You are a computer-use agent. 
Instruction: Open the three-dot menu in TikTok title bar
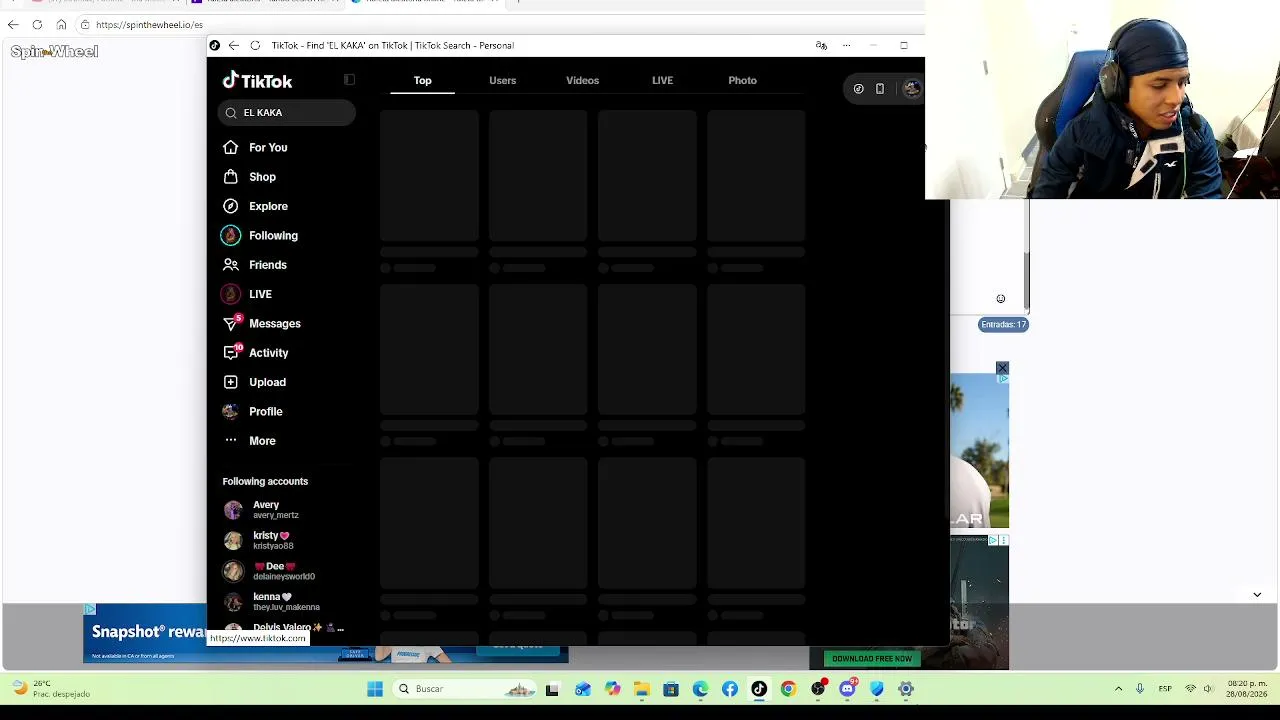pyautogui.click(x=846, y=45)
